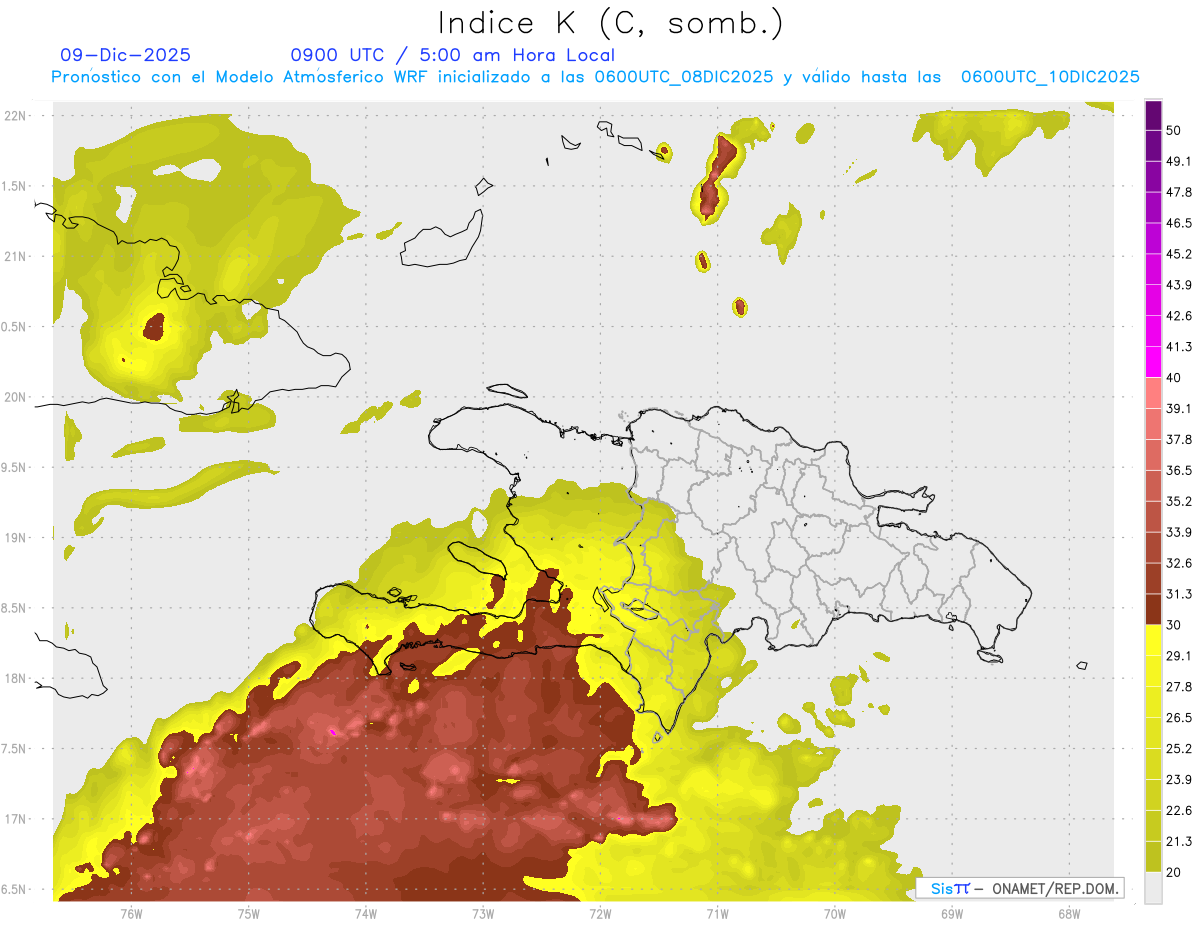Image resolution: width=1200 pixels, height=927 pixels.
Task: Click the color scale value '35.2'
Action: 1180,502
